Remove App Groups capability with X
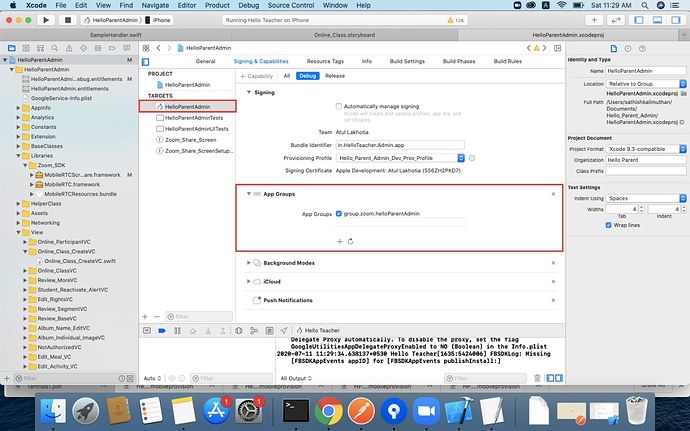 553,194
